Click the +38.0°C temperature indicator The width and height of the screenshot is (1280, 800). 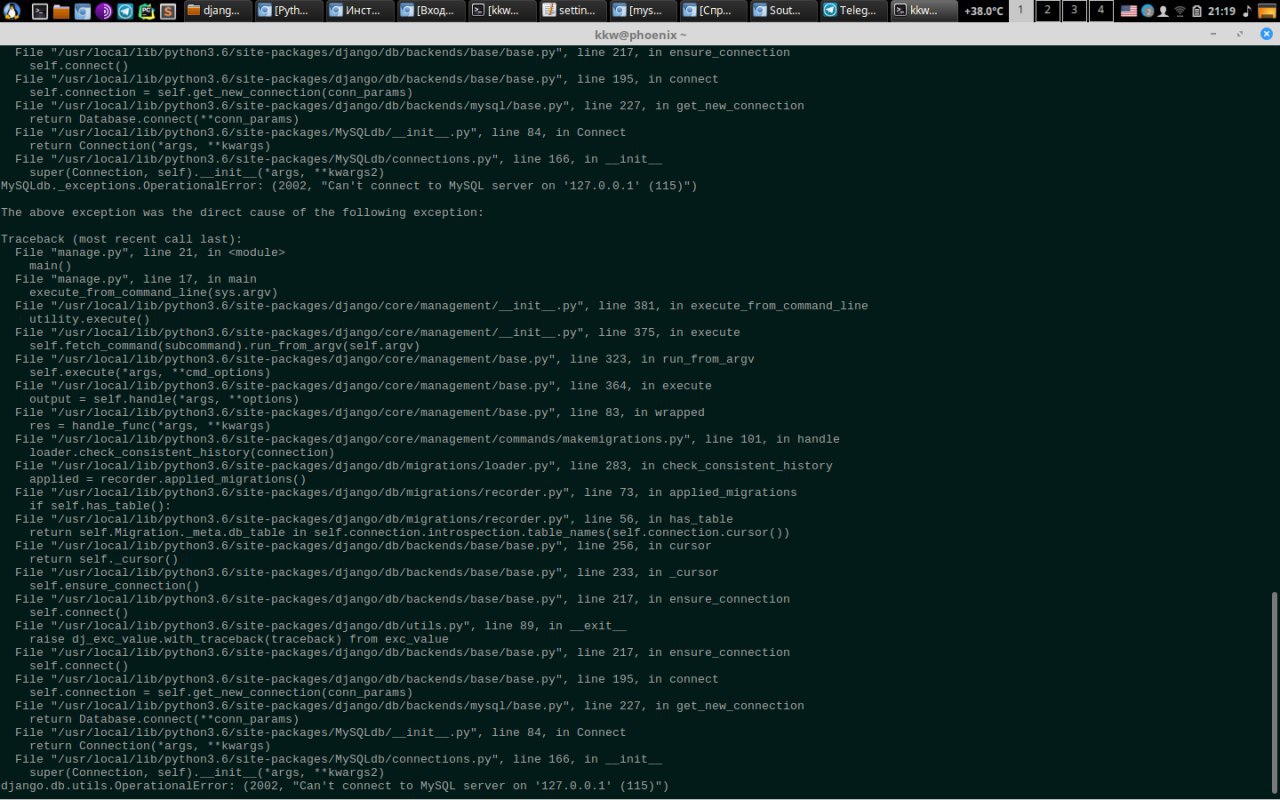[x=983, y=11]
